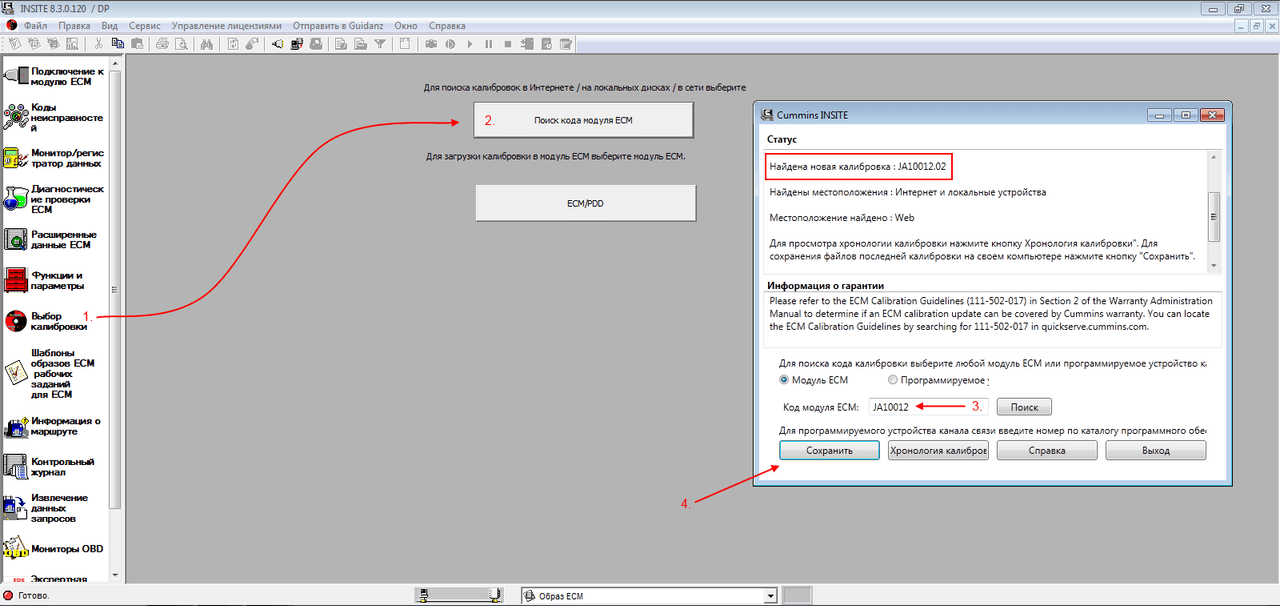Viewport: 1280px width, 606px height.
Task: Click the Сохранить button in dialog
Action: point(830,450)
